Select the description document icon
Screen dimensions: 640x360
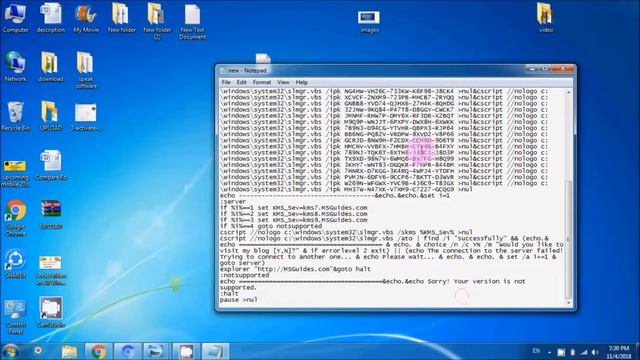[51, 18]
